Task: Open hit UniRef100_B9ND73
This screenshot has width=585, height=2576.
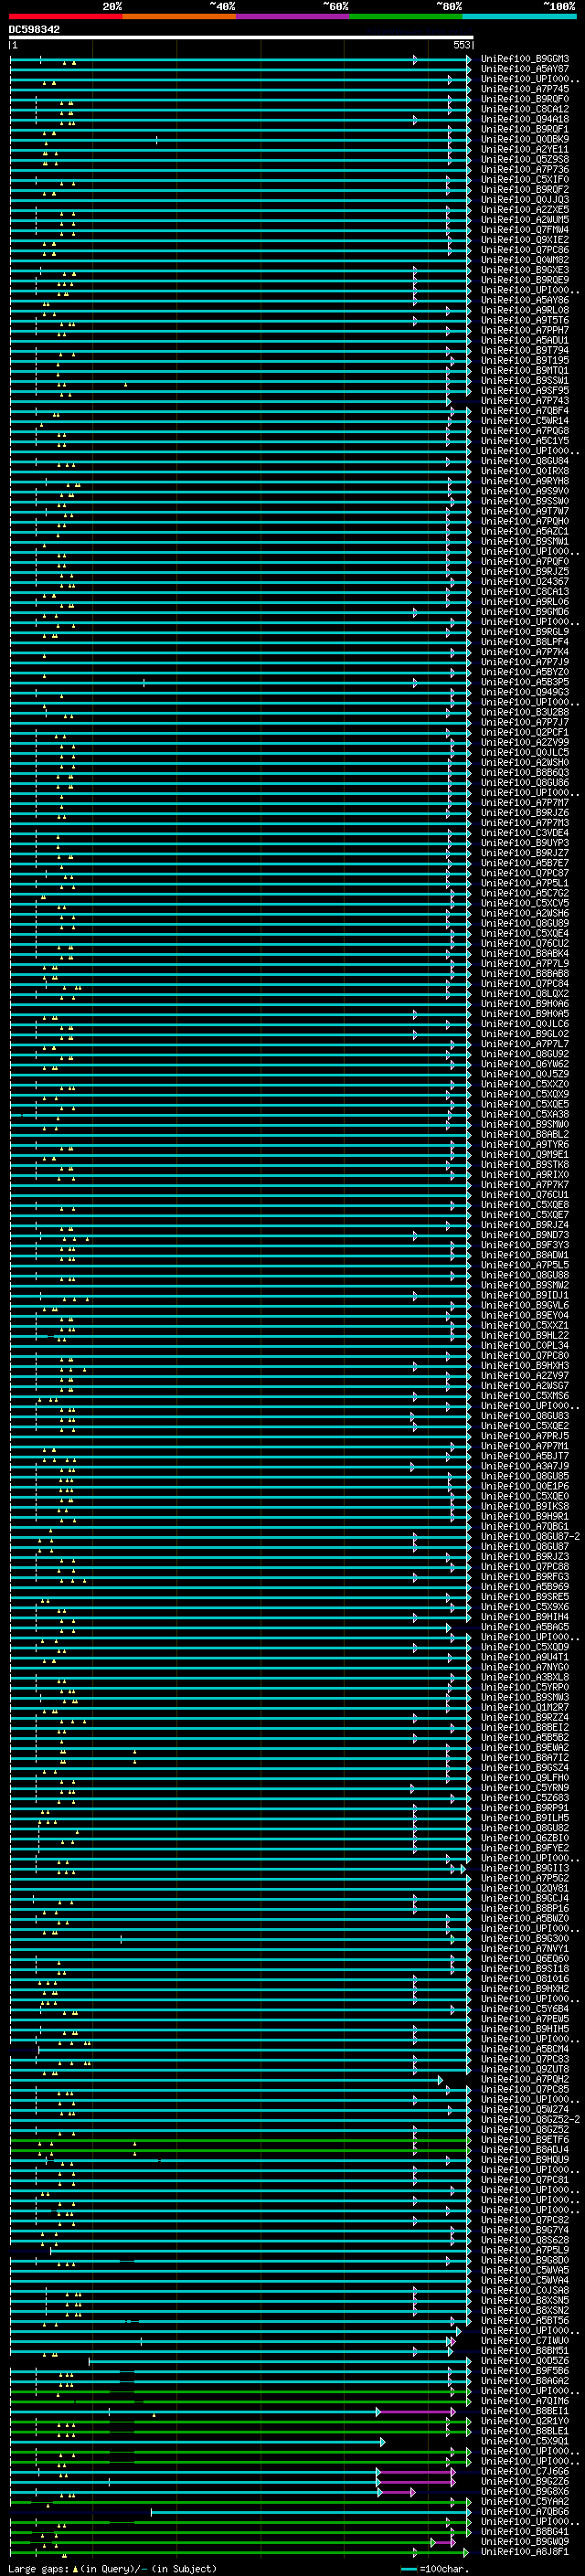Action: point(524,1235)
